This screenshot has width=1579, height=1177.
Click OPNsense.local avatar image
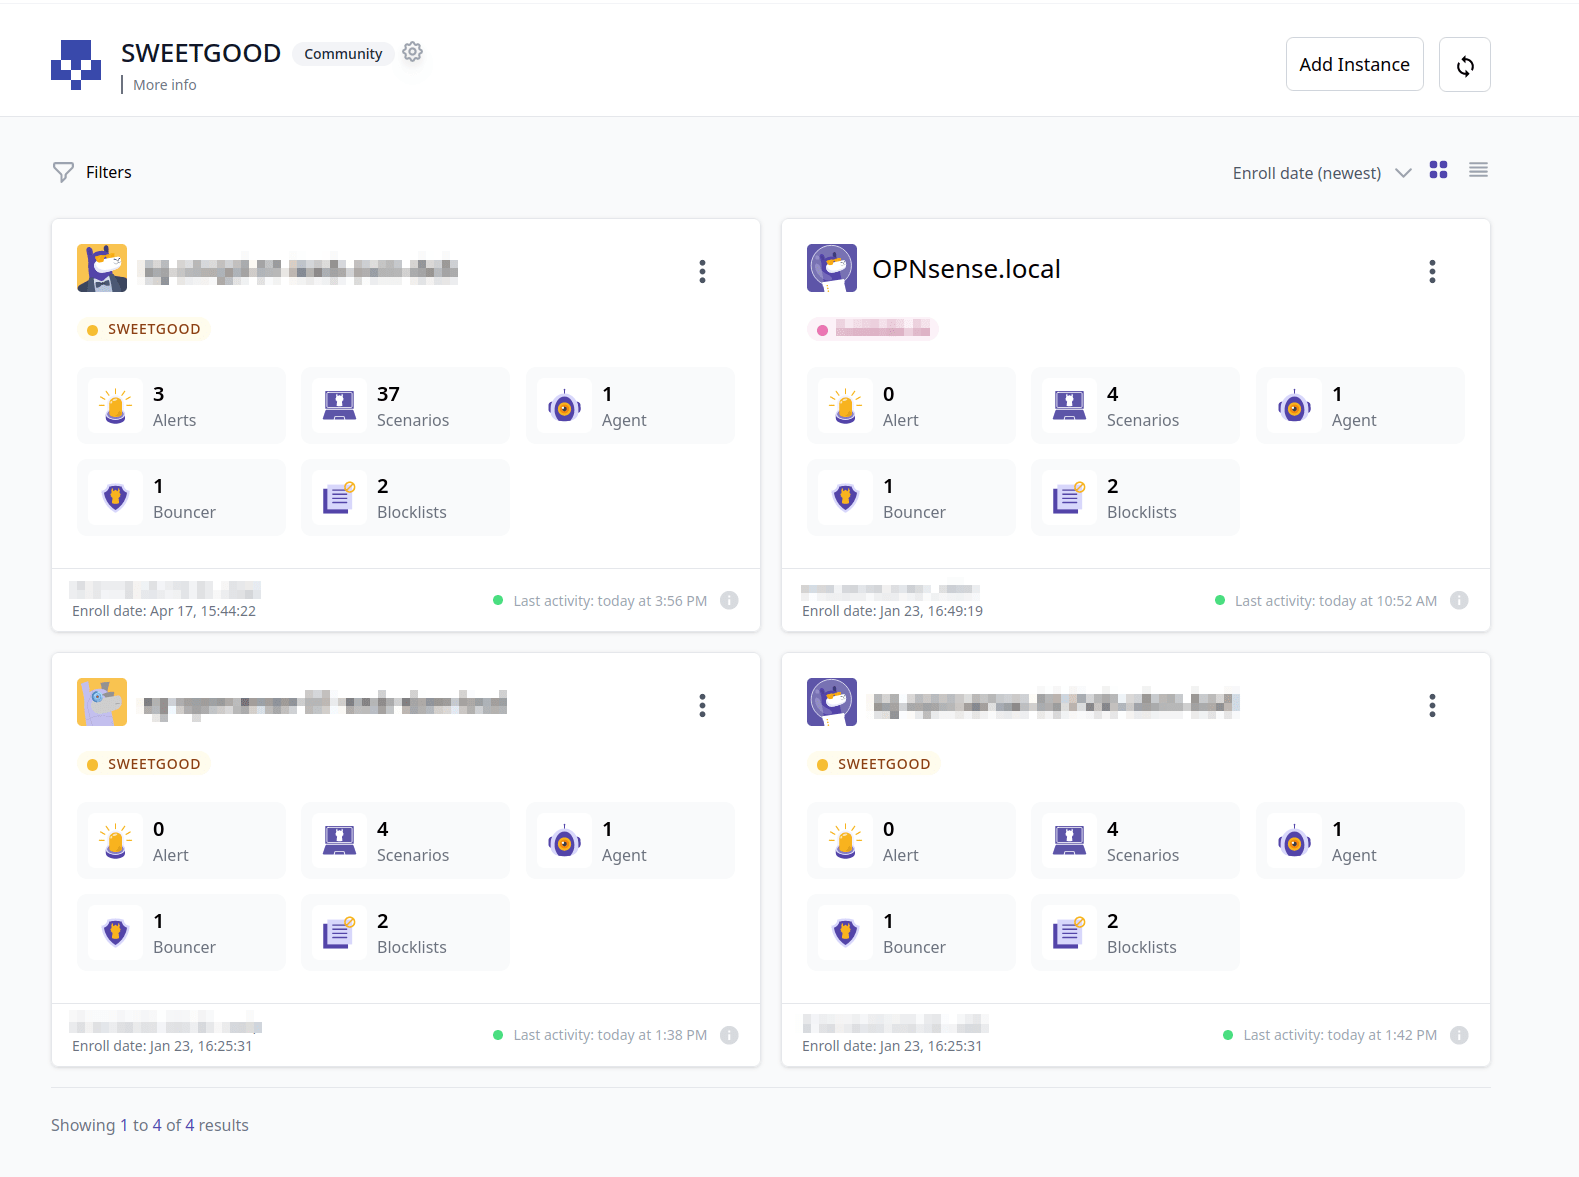tap(832, 268)
